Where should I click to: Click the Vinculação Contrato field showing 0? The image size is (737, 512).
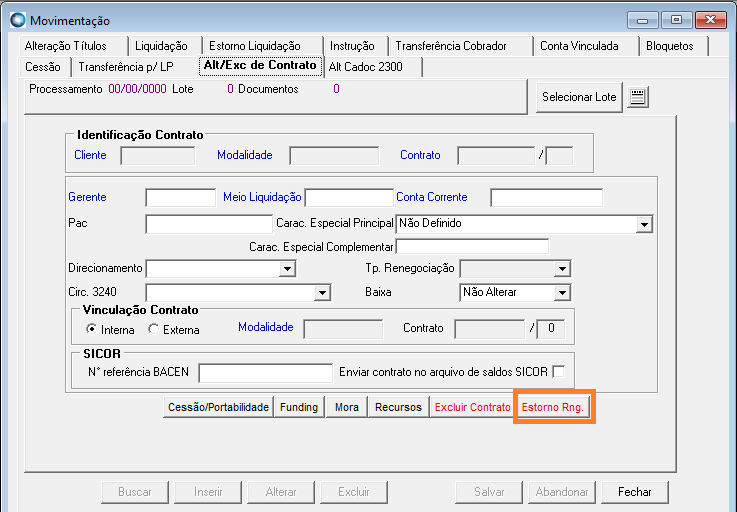pos(550,329)
